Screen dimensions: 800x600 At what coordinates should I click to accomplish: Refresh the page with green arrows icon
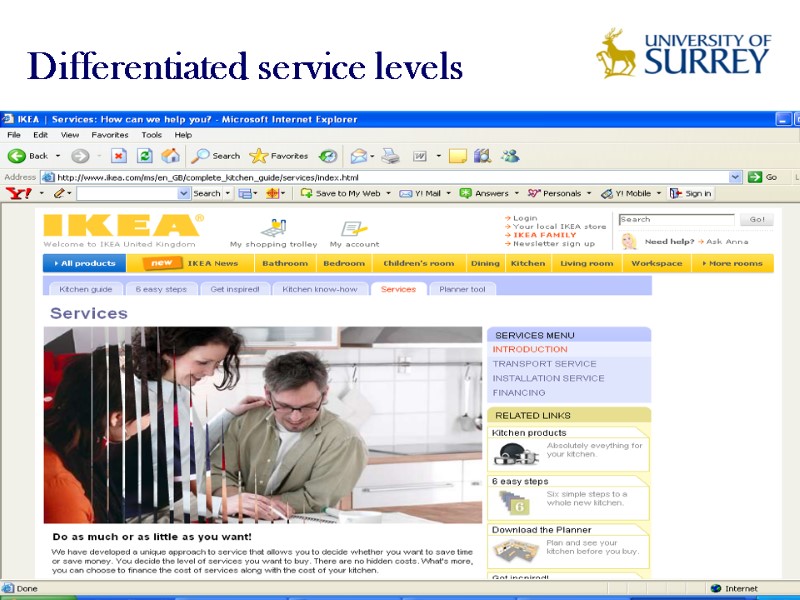(145, 156)
